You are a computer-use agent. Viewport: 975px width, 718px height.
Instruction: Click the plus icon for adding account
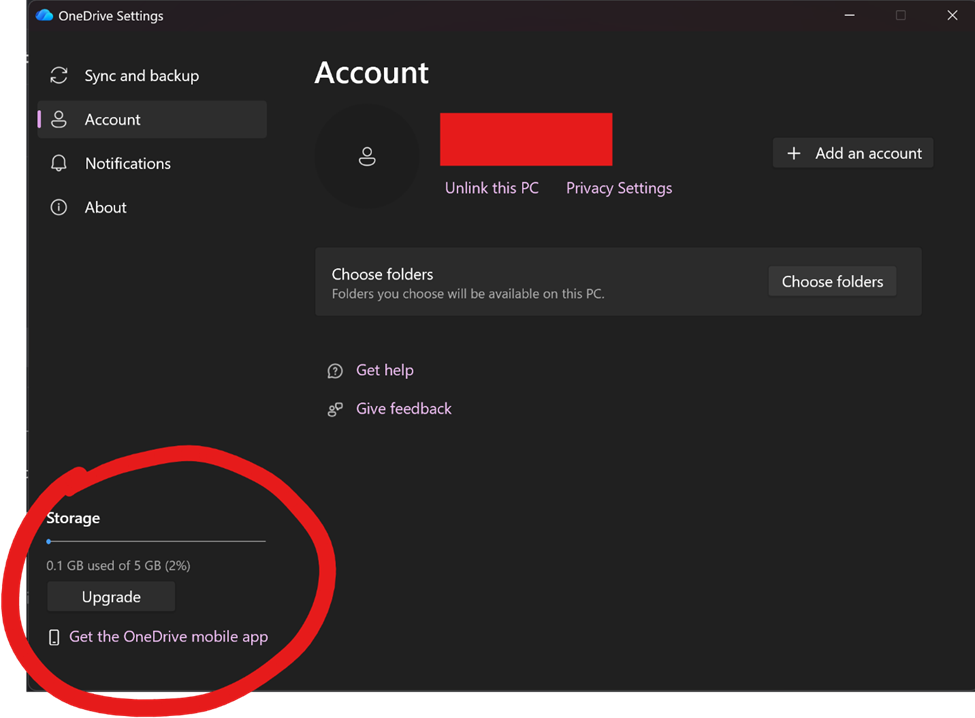click(x=794, y=154)
